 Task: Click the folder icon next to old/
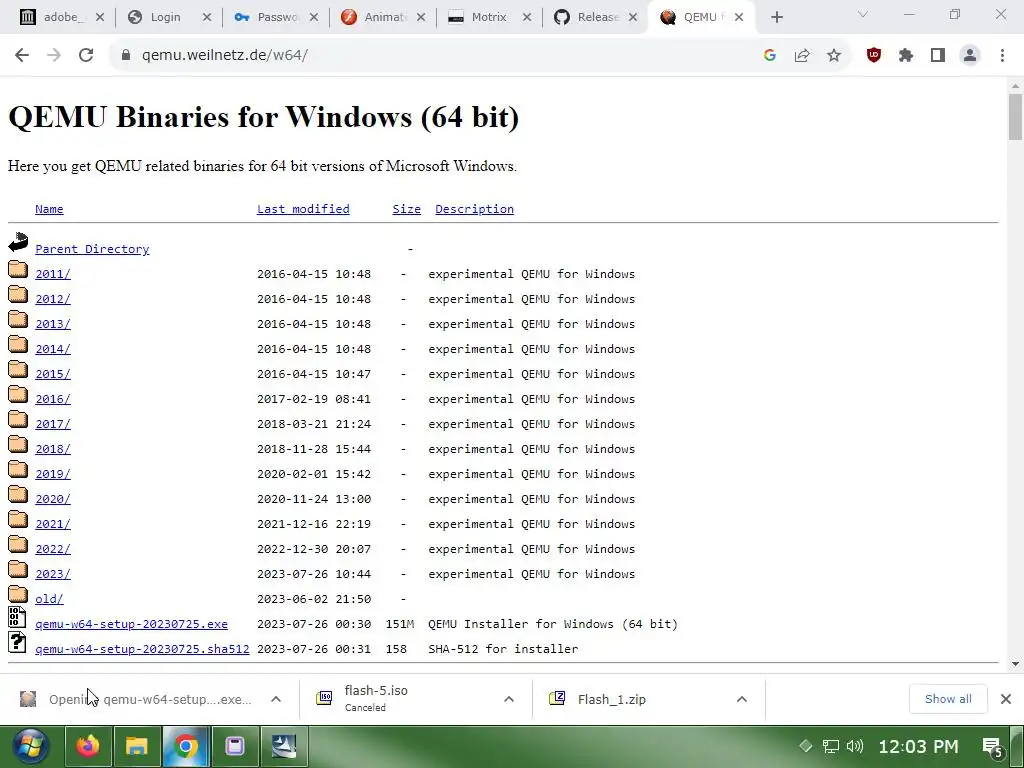coord(18,594)
